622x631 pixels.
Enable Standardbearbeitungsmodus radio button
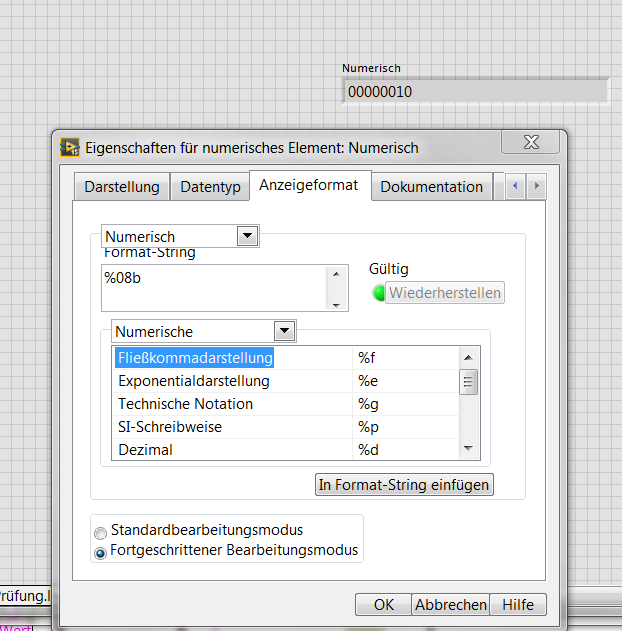coord(100,533)
